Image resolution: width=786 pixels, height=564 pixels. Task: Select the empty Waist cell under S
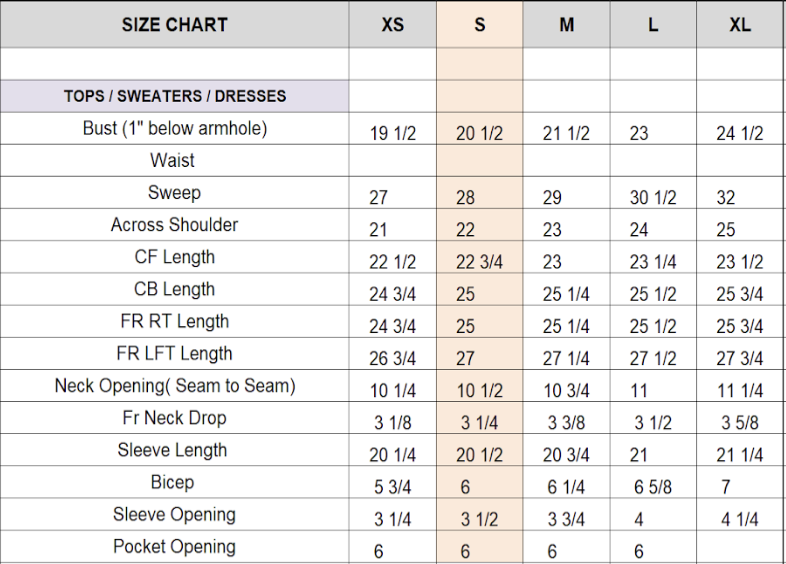(x=479, y=161)
